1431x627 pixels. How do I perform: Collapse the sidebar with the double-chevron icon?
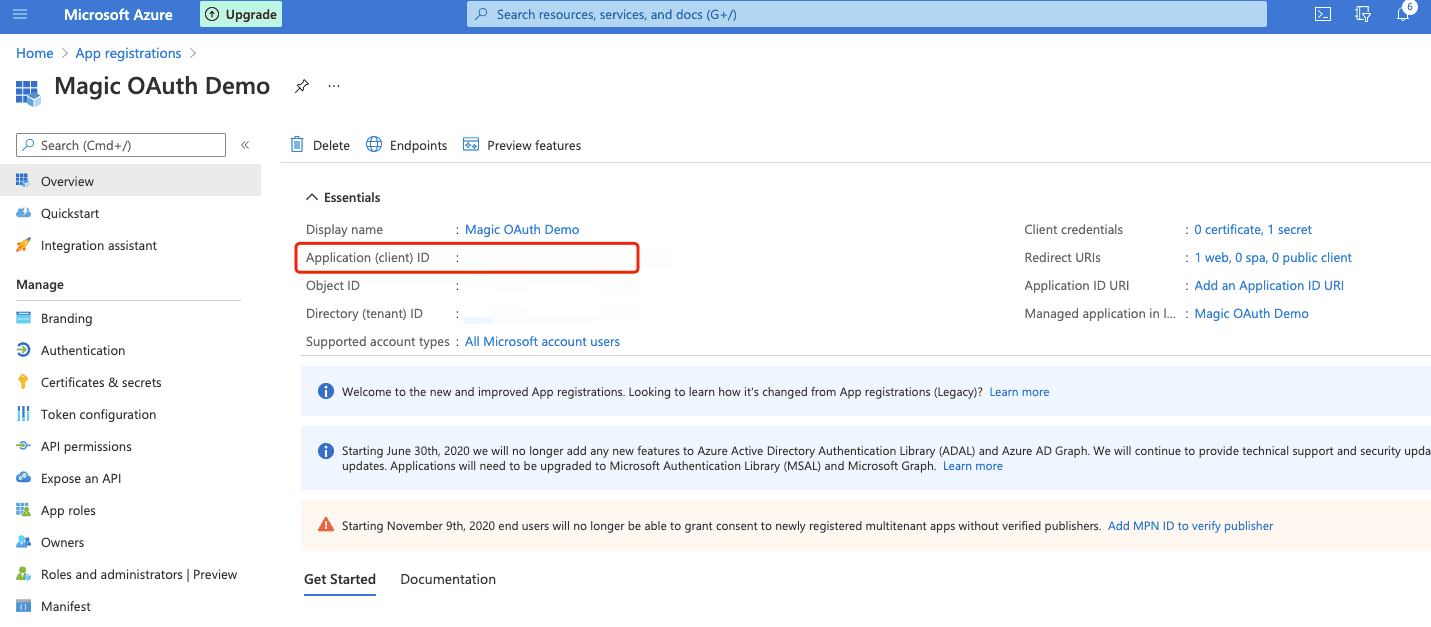pyautogui.click(x=245, y=145)
